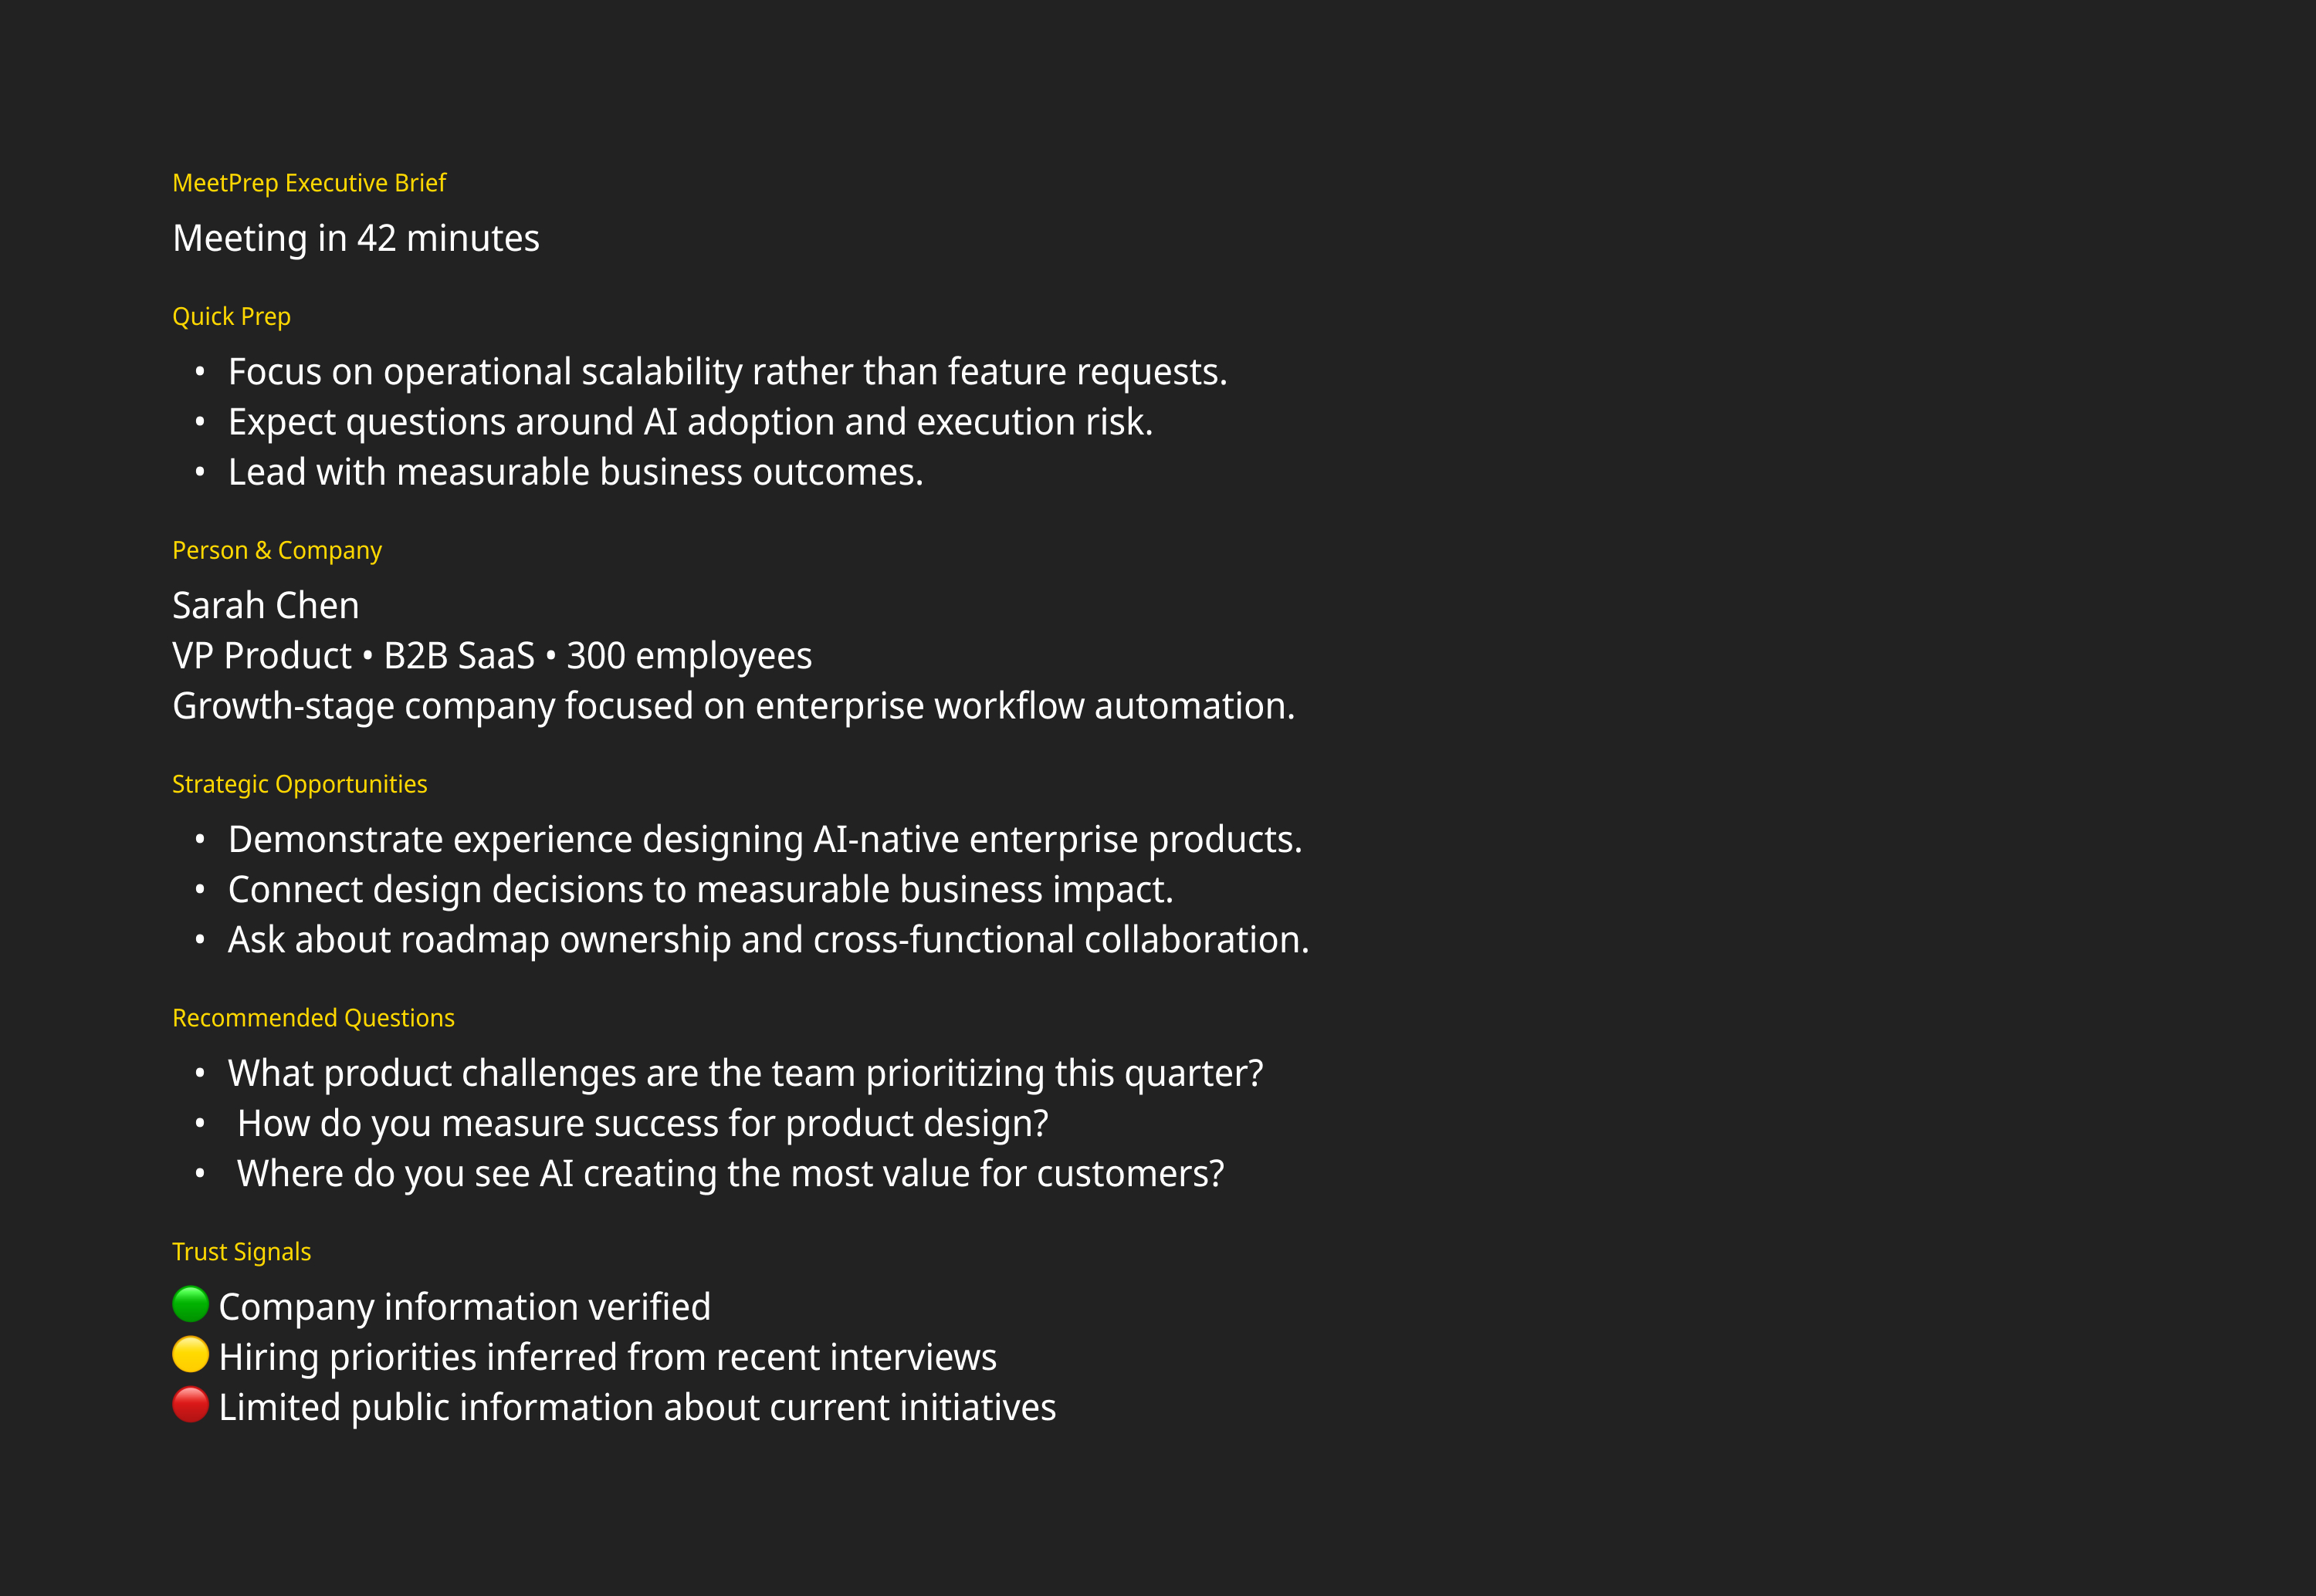Viewport: 2316px width, 1596px height.
Task: Click the Strategic Opportunities heading
Action: 299,784
